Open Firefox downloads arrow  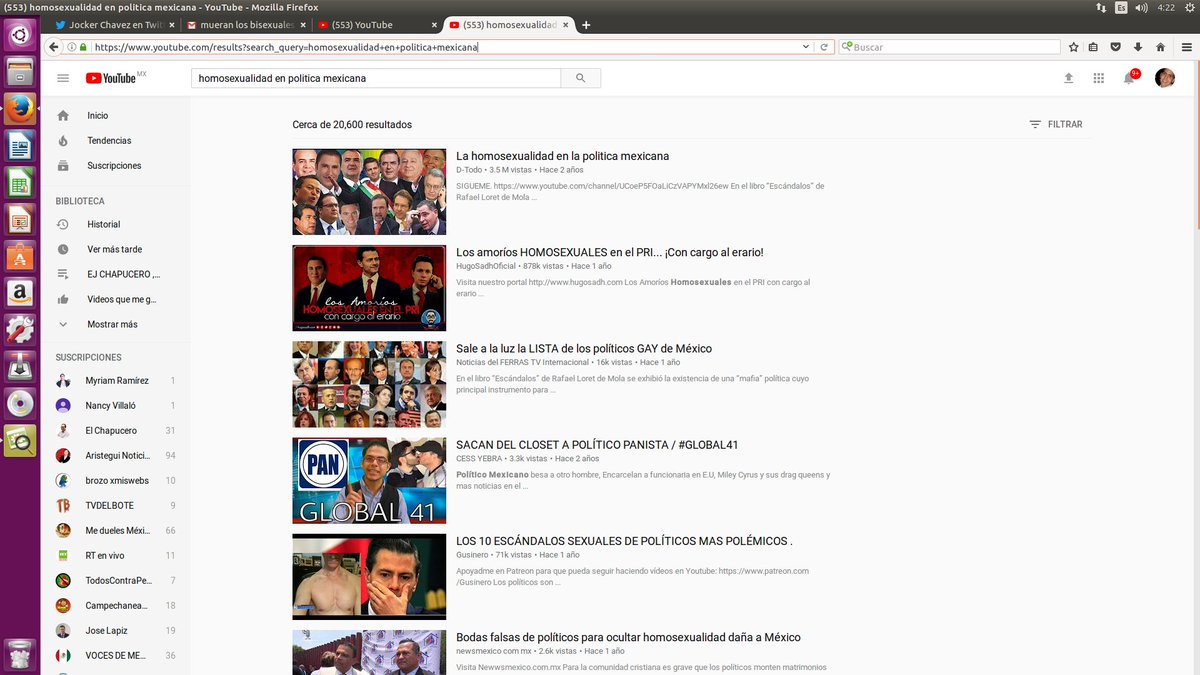click(1137, 47)
